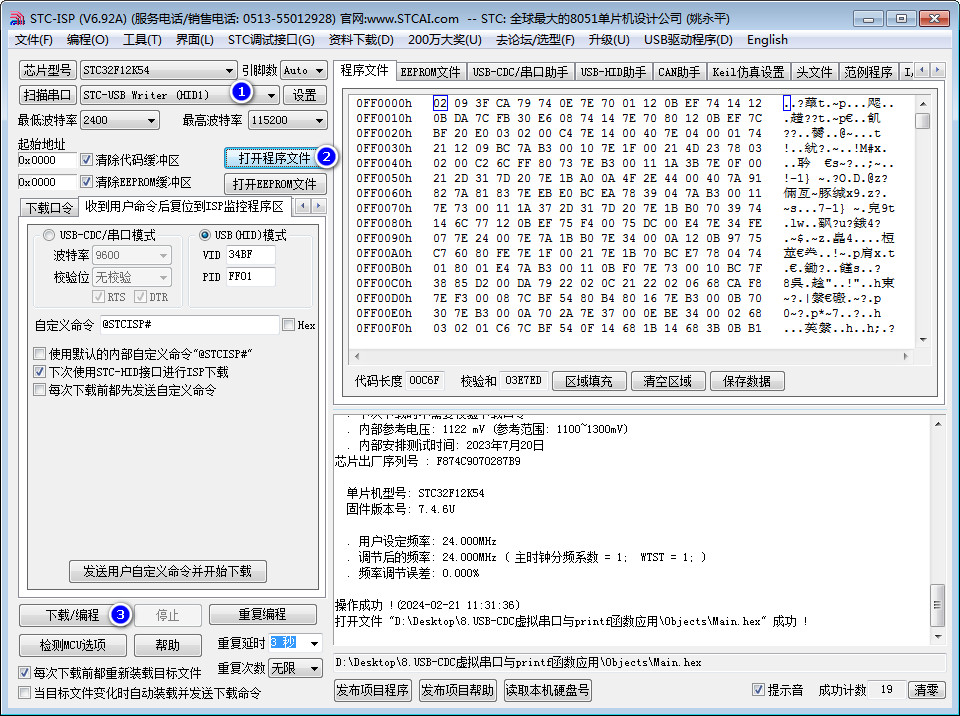
Task: Toggle 每次下载前都重新装载目标文件 checkbox
Action: [24, 673]
